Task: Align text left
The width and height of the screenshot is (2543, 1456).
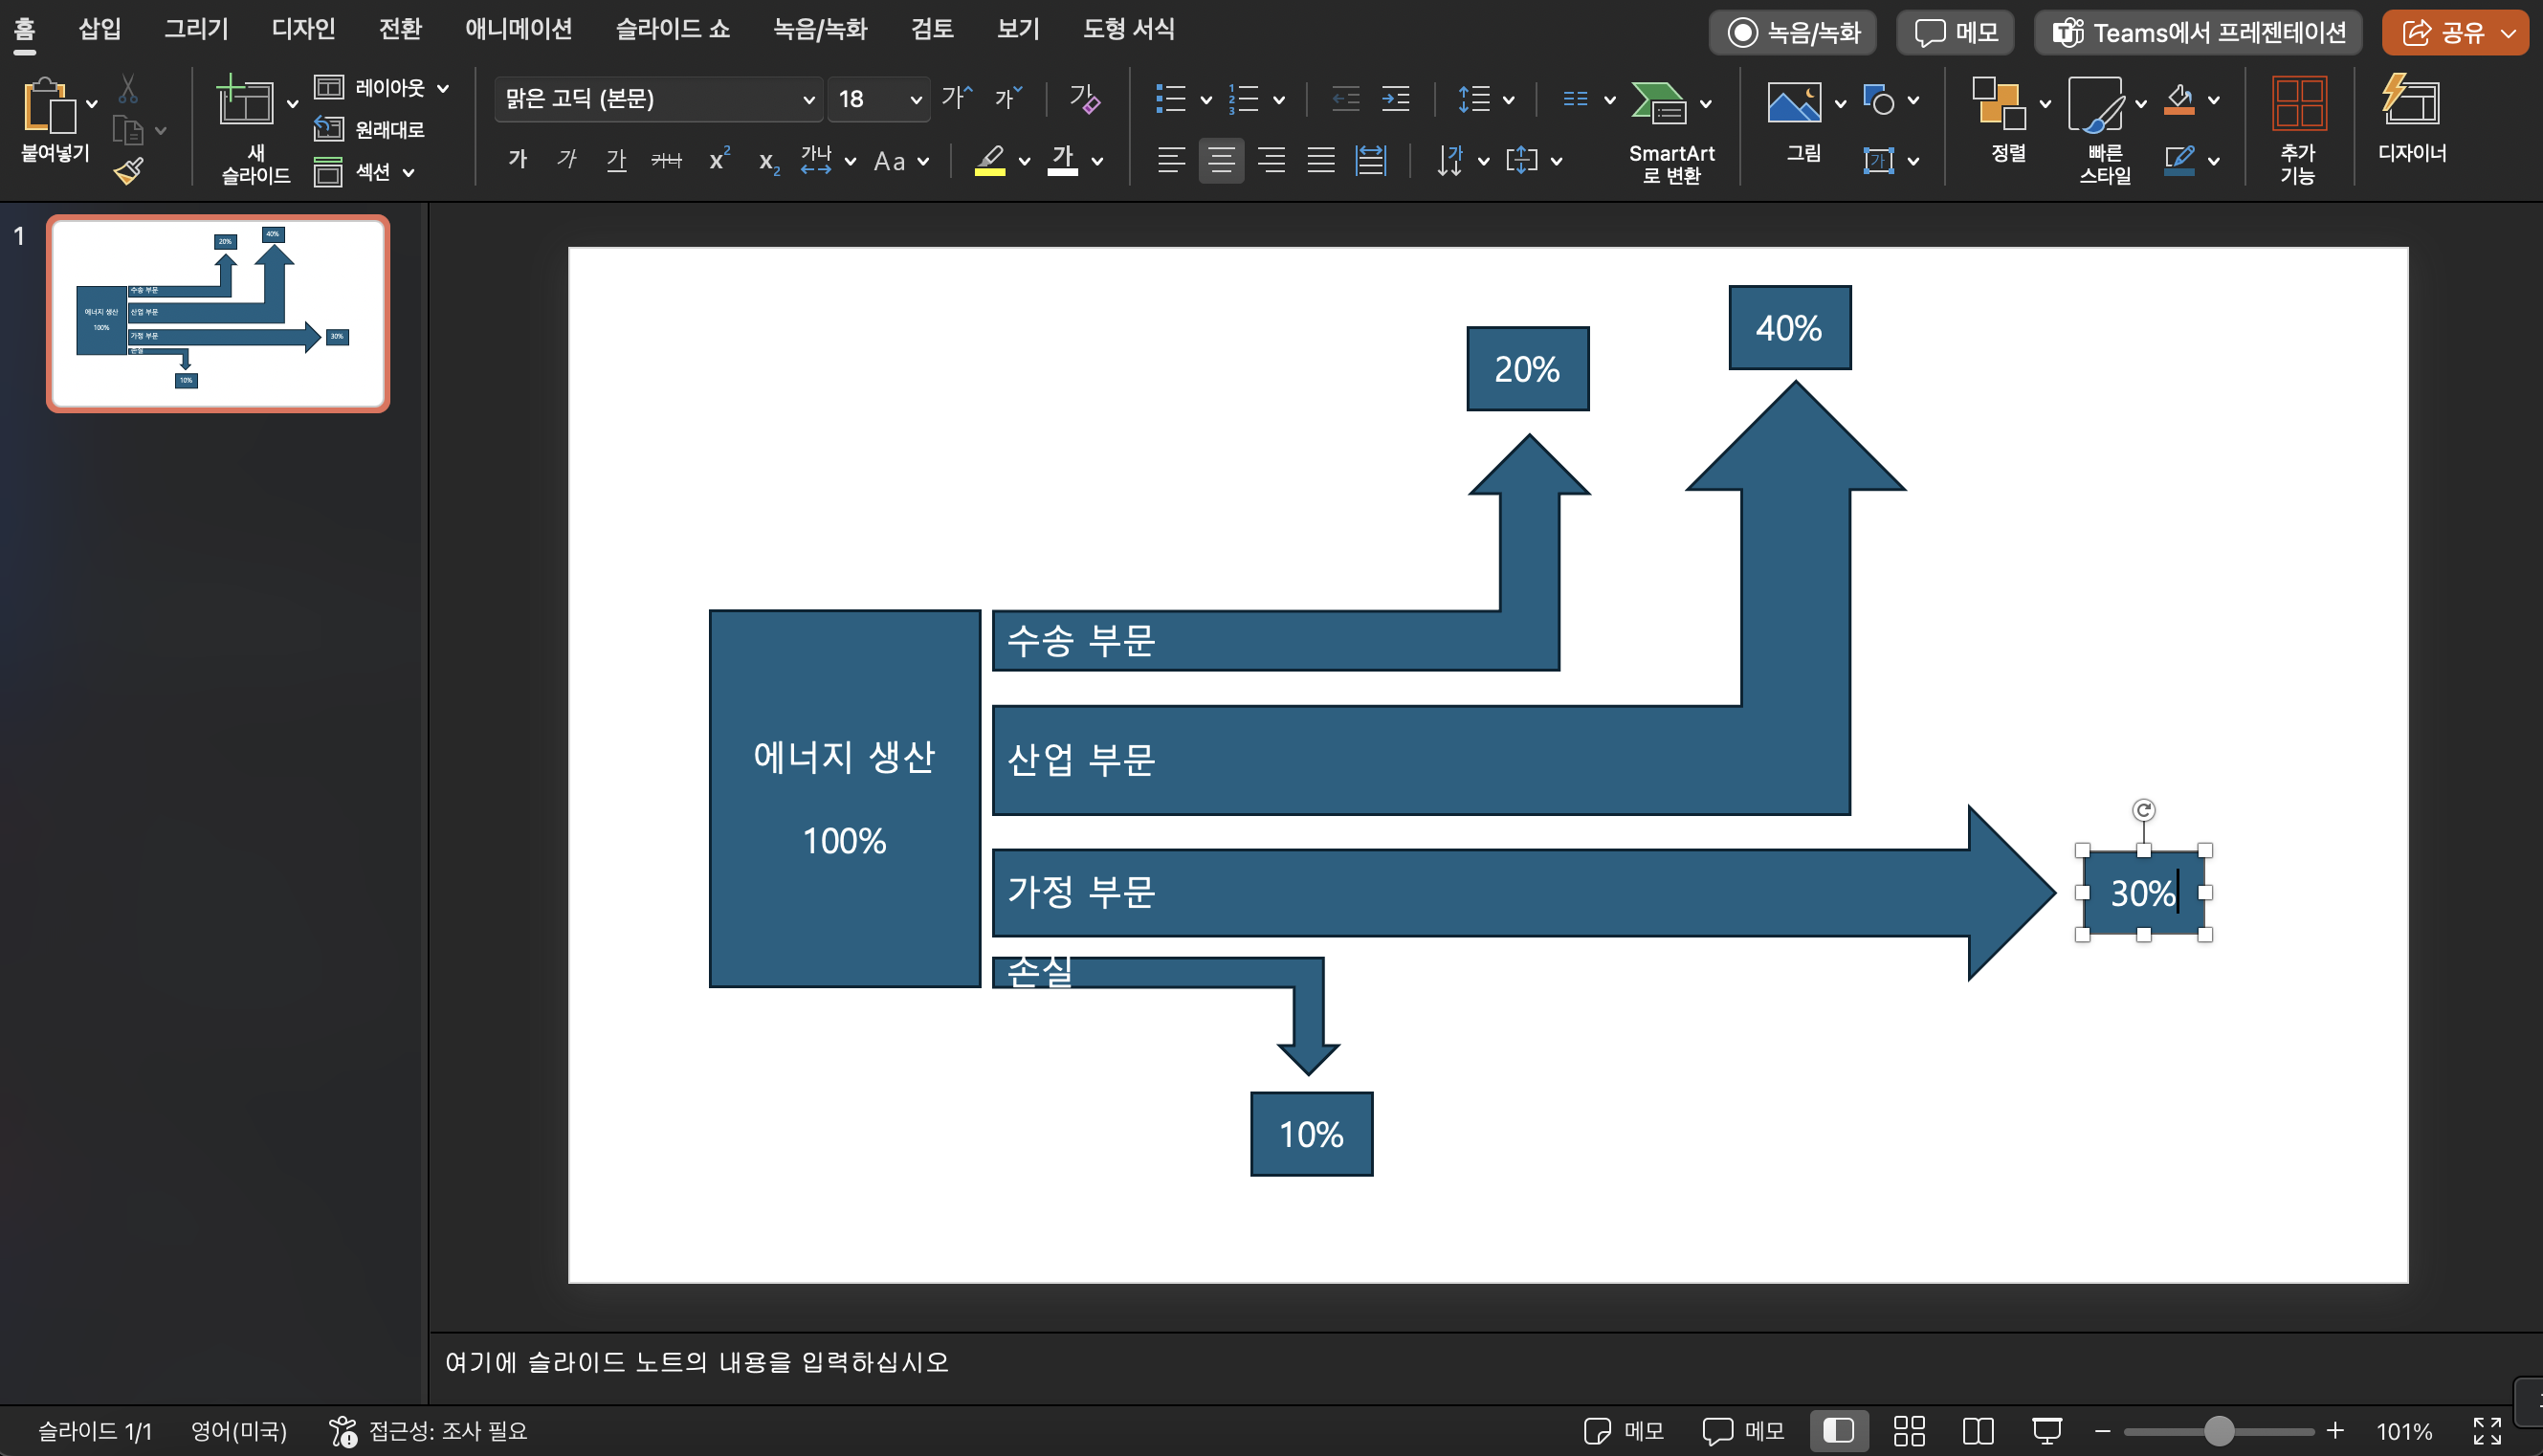Action: (x=1171, y=159)
